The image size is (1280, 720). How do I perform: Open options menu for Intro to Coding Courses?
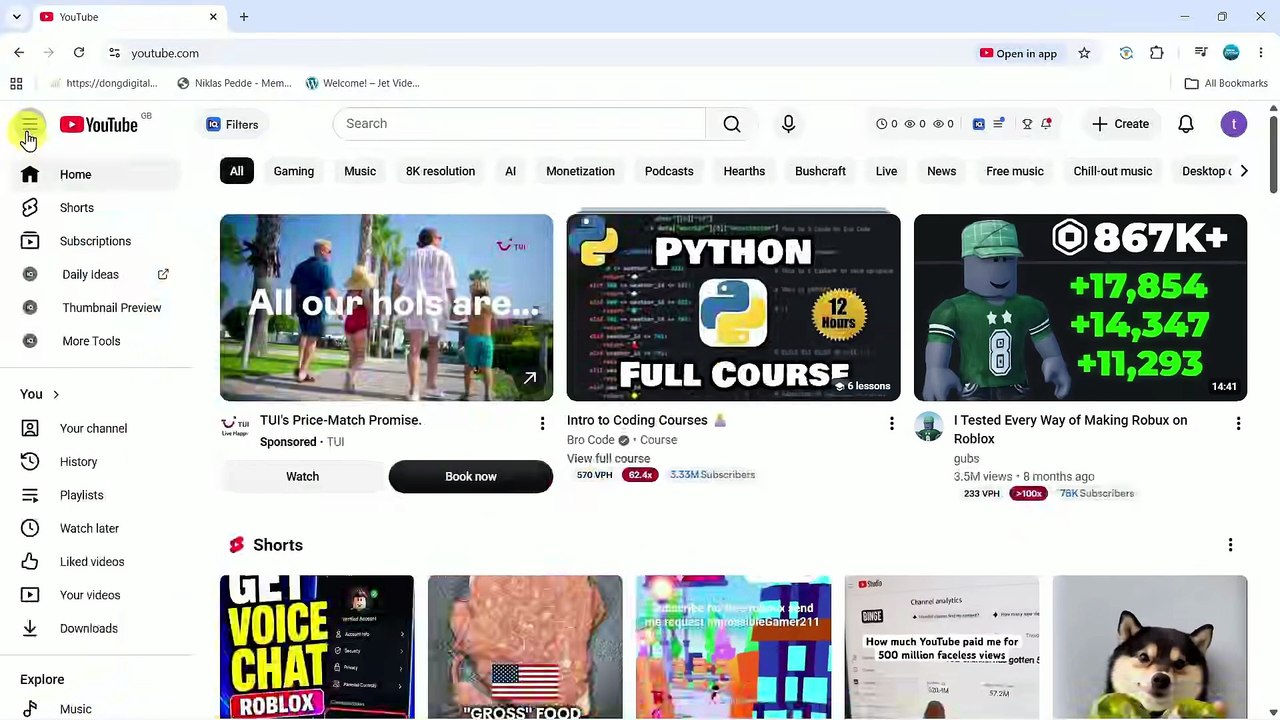891,424
